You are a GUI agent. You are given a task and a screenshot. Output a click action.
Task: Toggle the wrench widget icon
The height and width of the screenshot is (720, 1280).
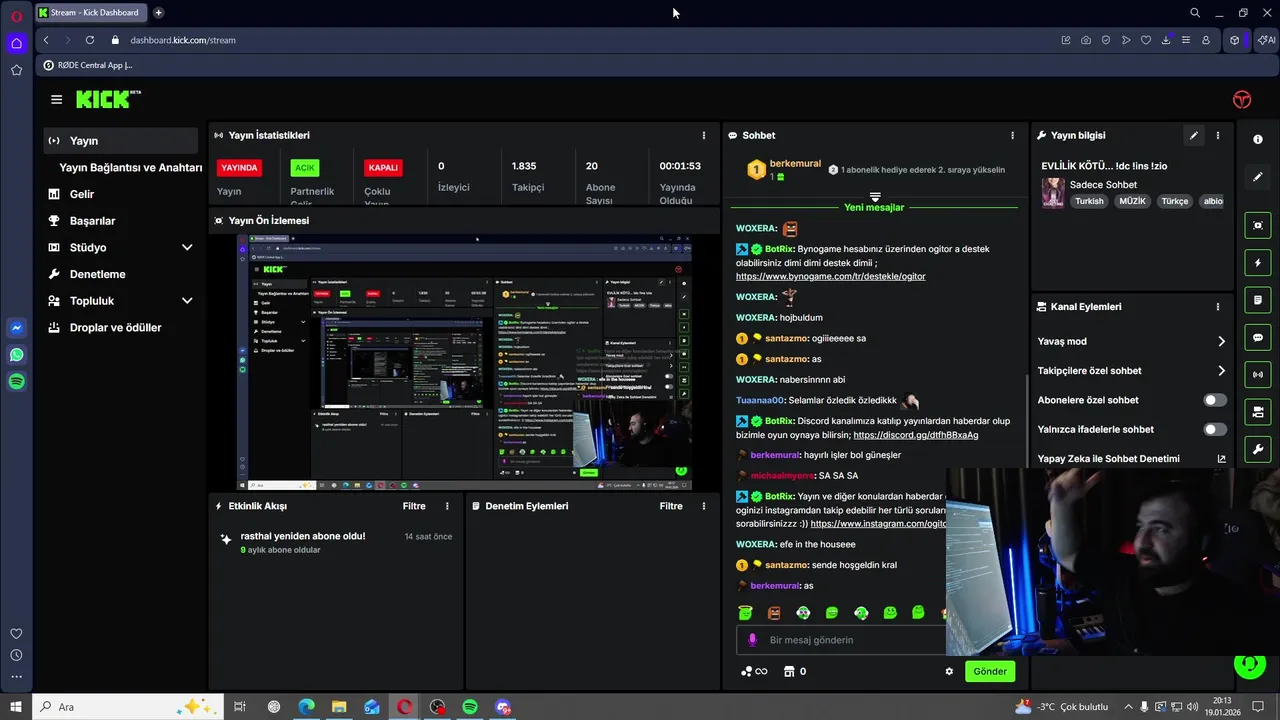click(1258, 449)
